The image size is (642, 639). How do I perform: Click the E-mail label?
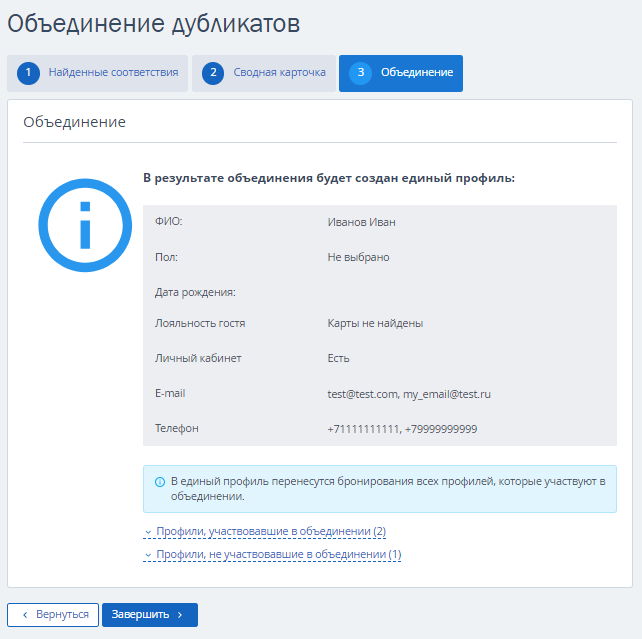point(170,393)
